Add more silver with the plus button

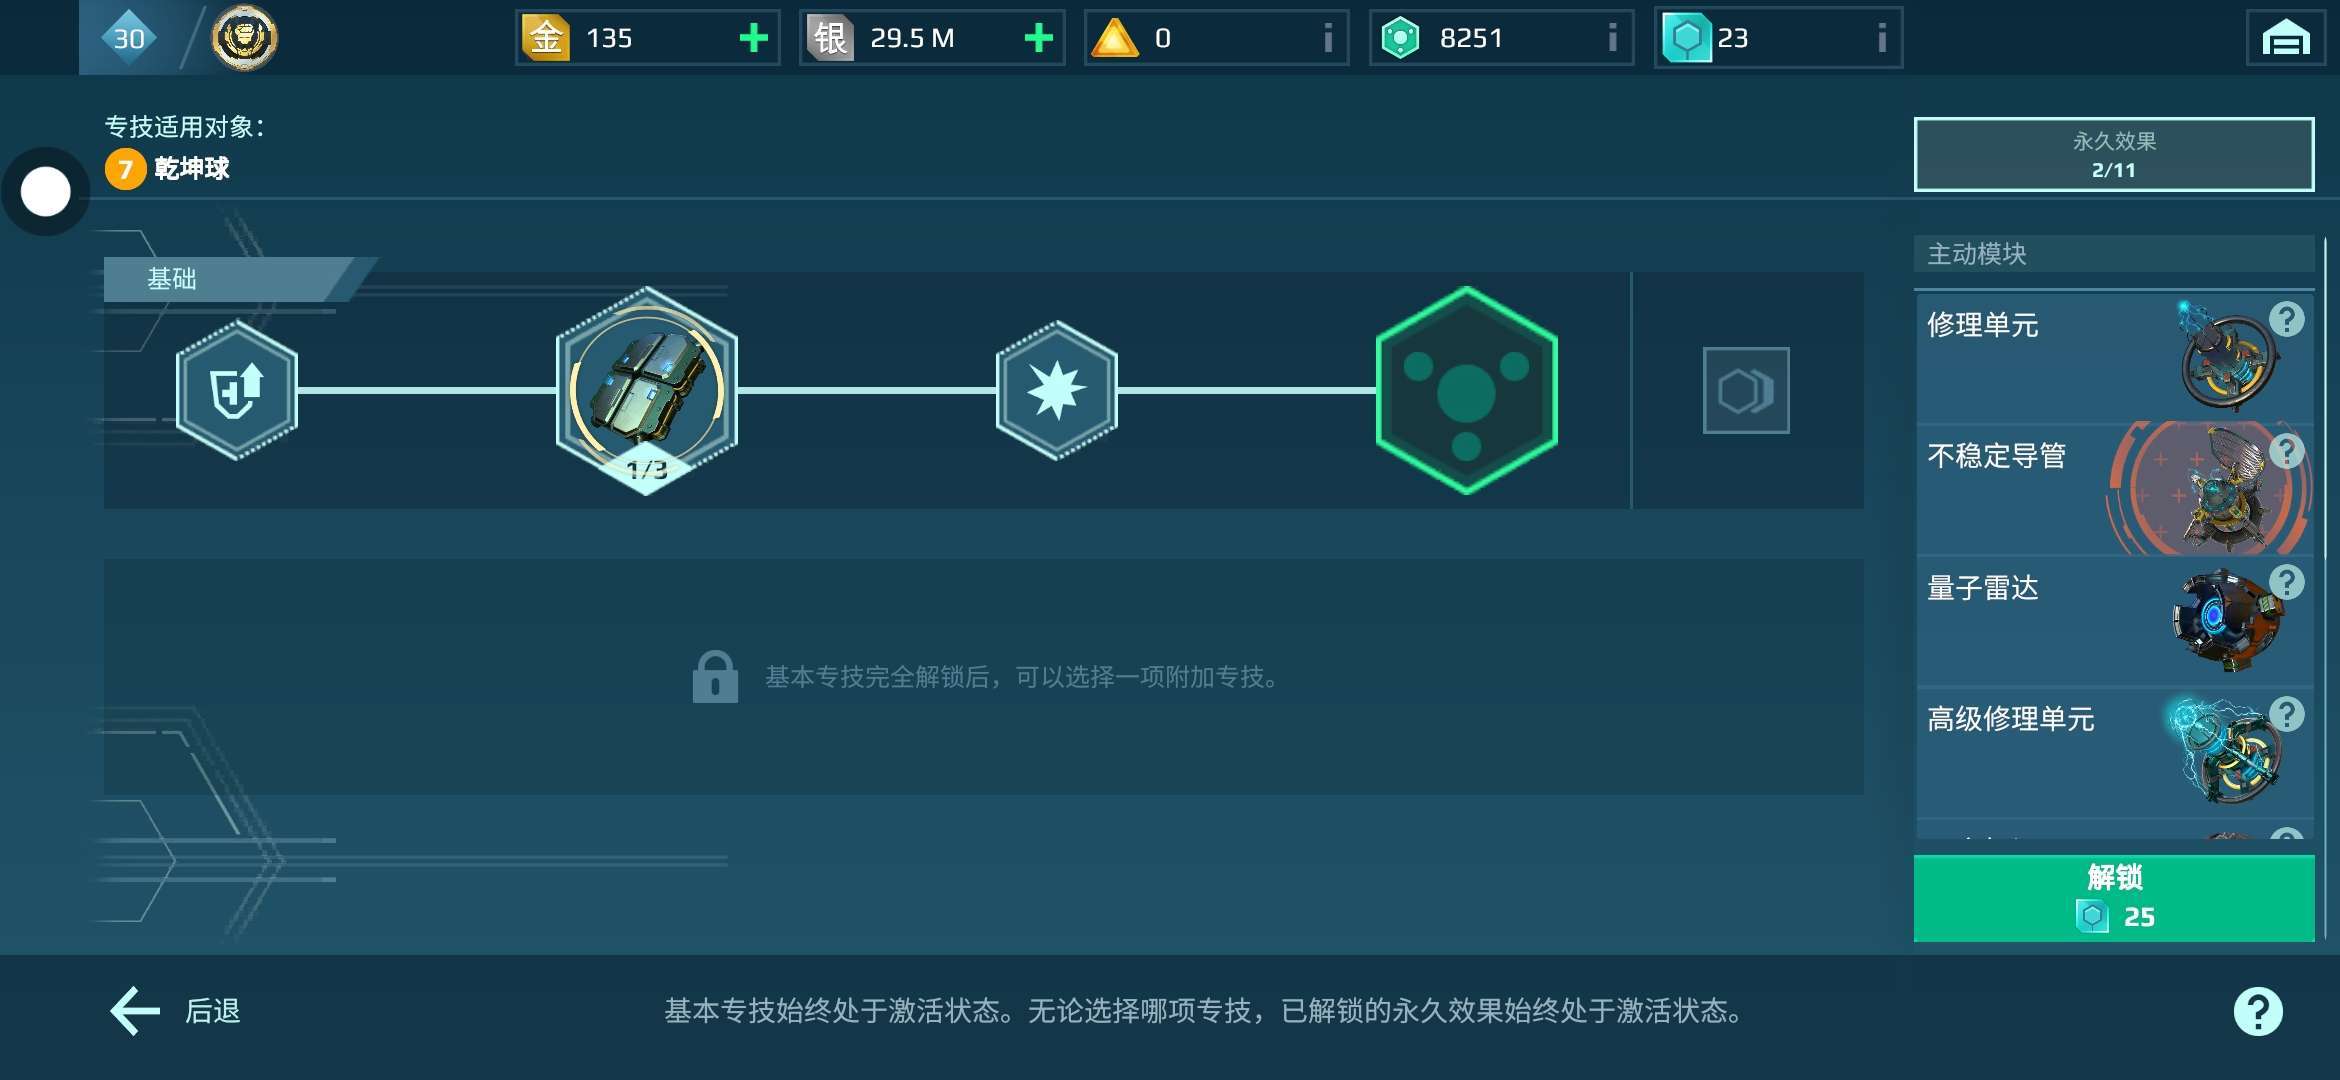coord(1039,38)
